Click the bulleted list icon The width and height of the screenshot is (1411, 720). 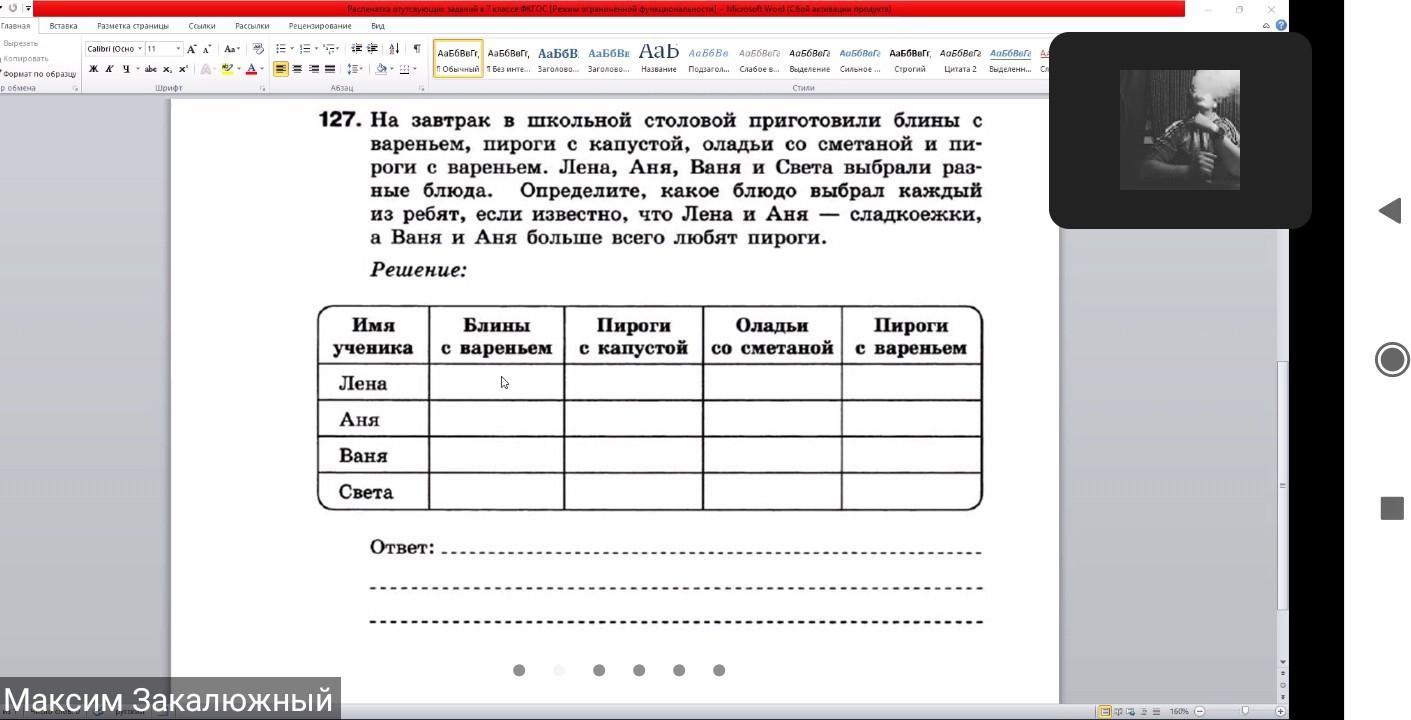281,49
